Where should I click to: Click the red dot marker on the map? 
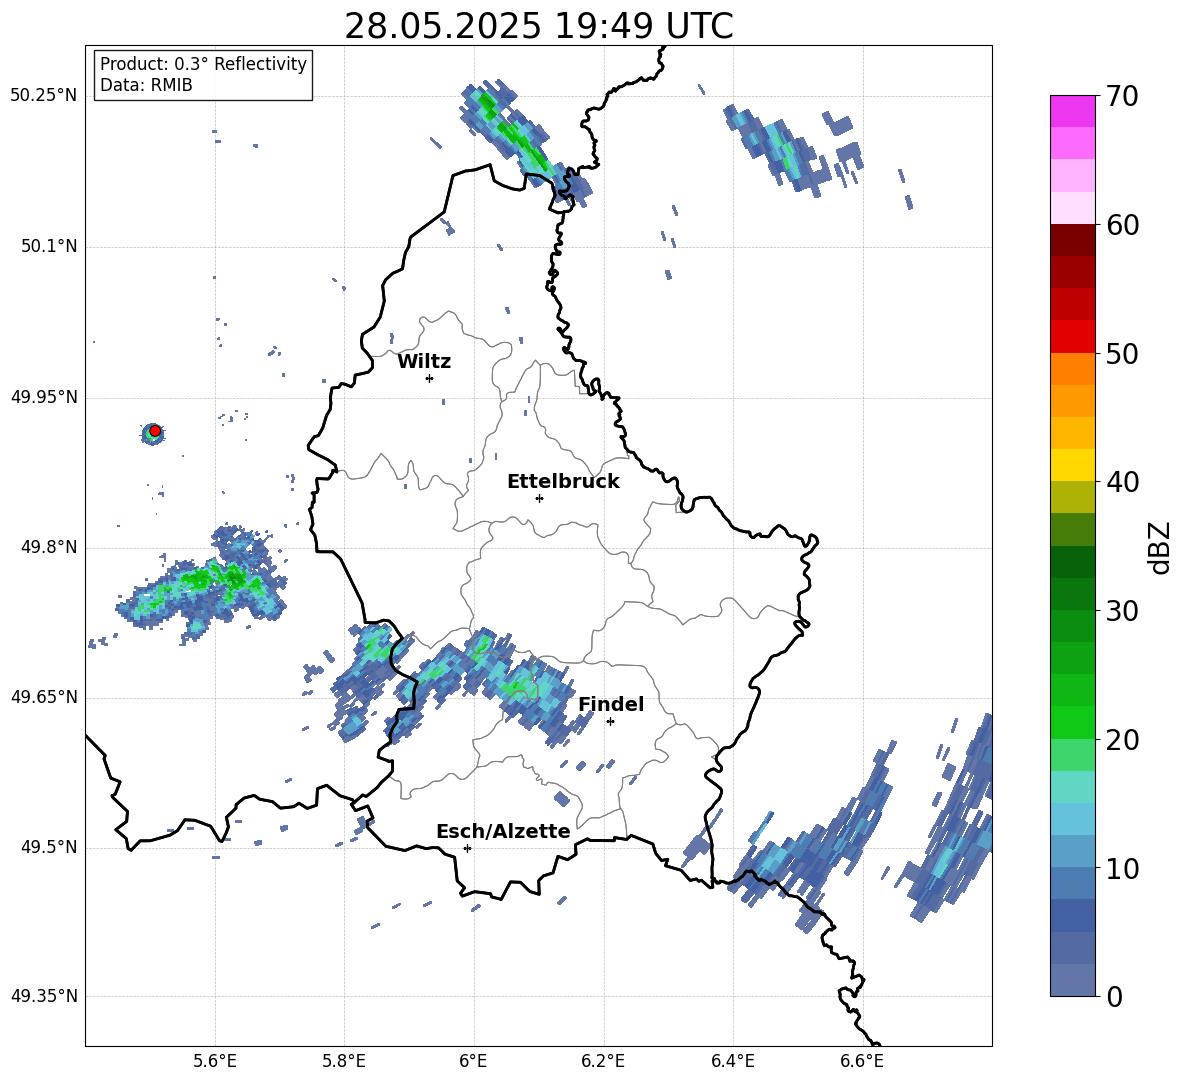(155, 431)
